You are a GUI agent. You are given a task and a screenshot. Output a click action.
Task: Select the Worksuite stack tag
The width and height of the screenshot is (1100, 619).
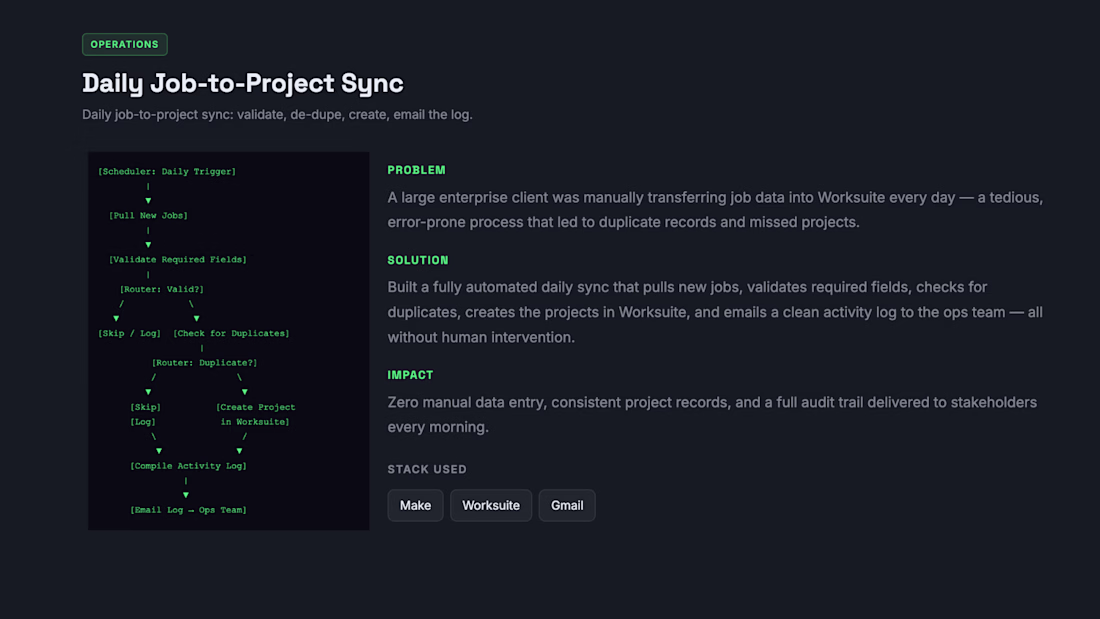coord(491,505)
